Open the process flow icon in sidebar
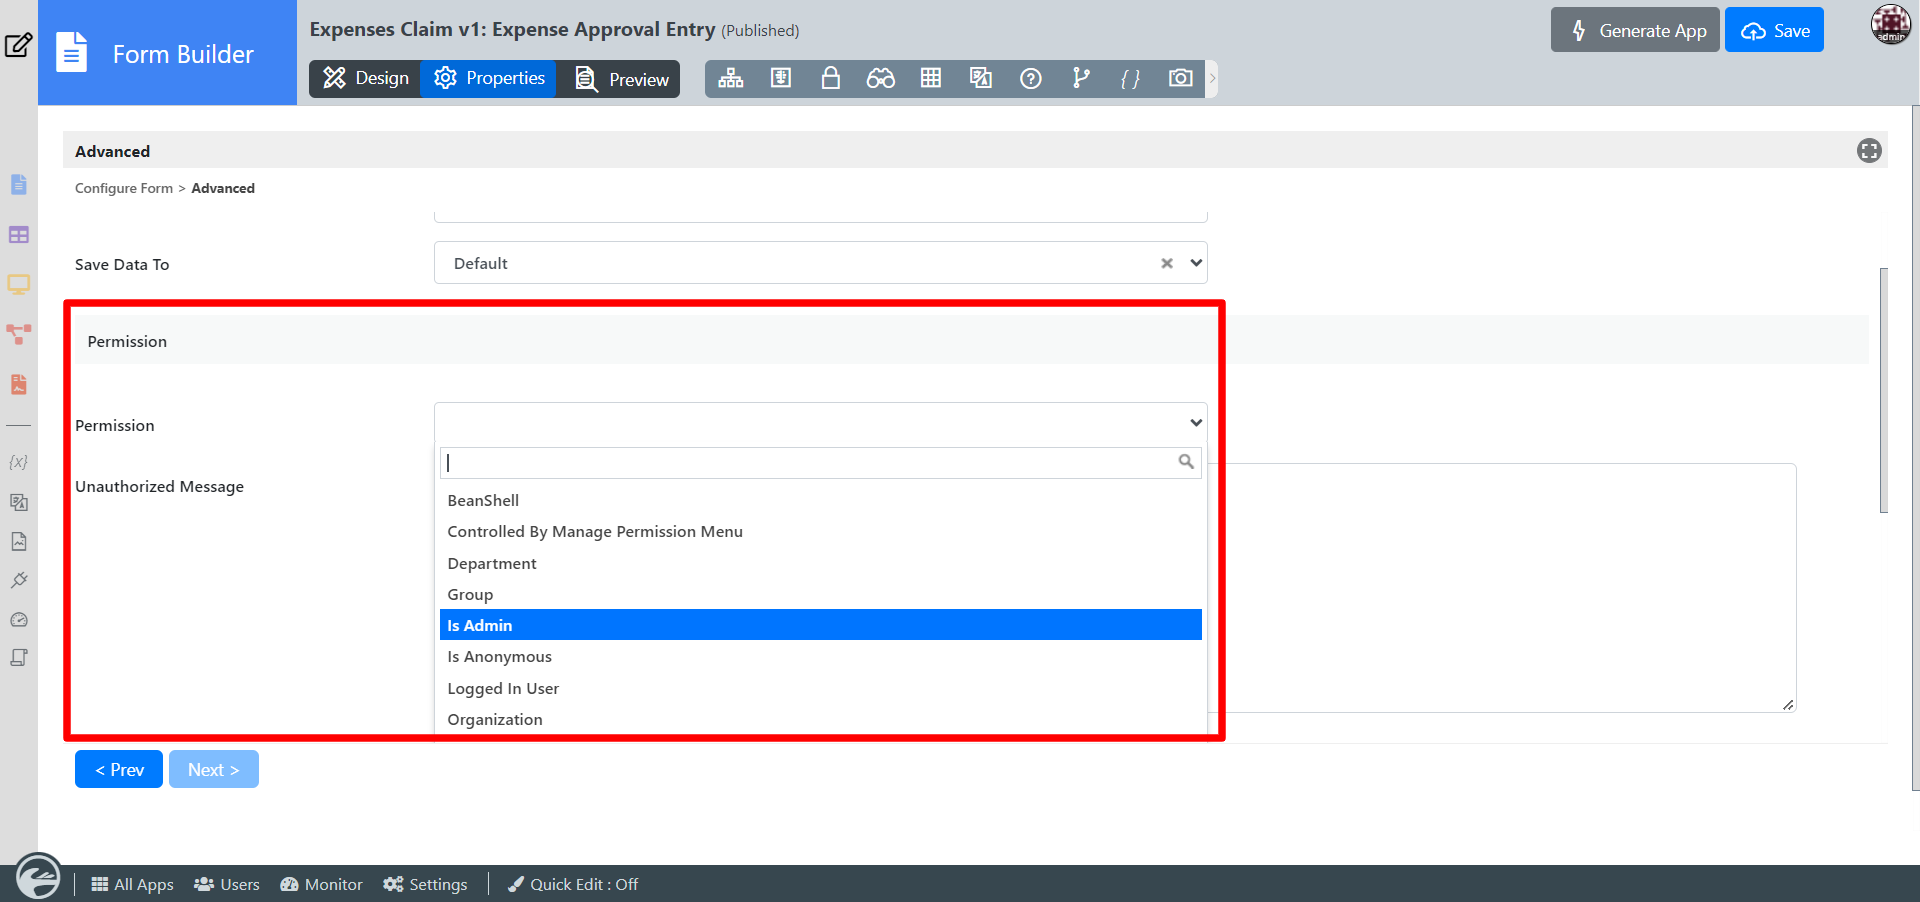This screenshot has width=1920, height=902. 19,334
